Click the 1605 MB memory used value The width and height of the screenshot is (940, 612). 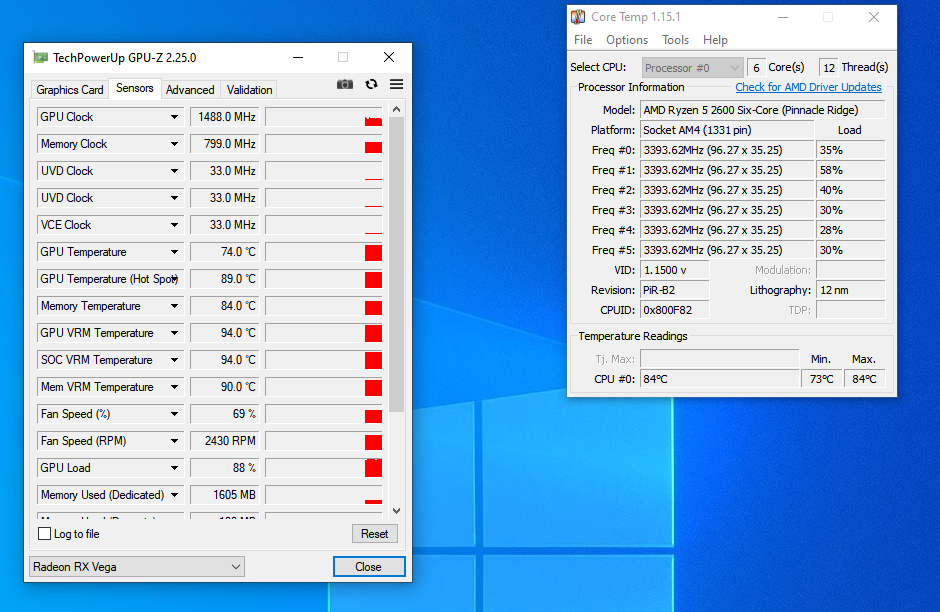point(224,495)
